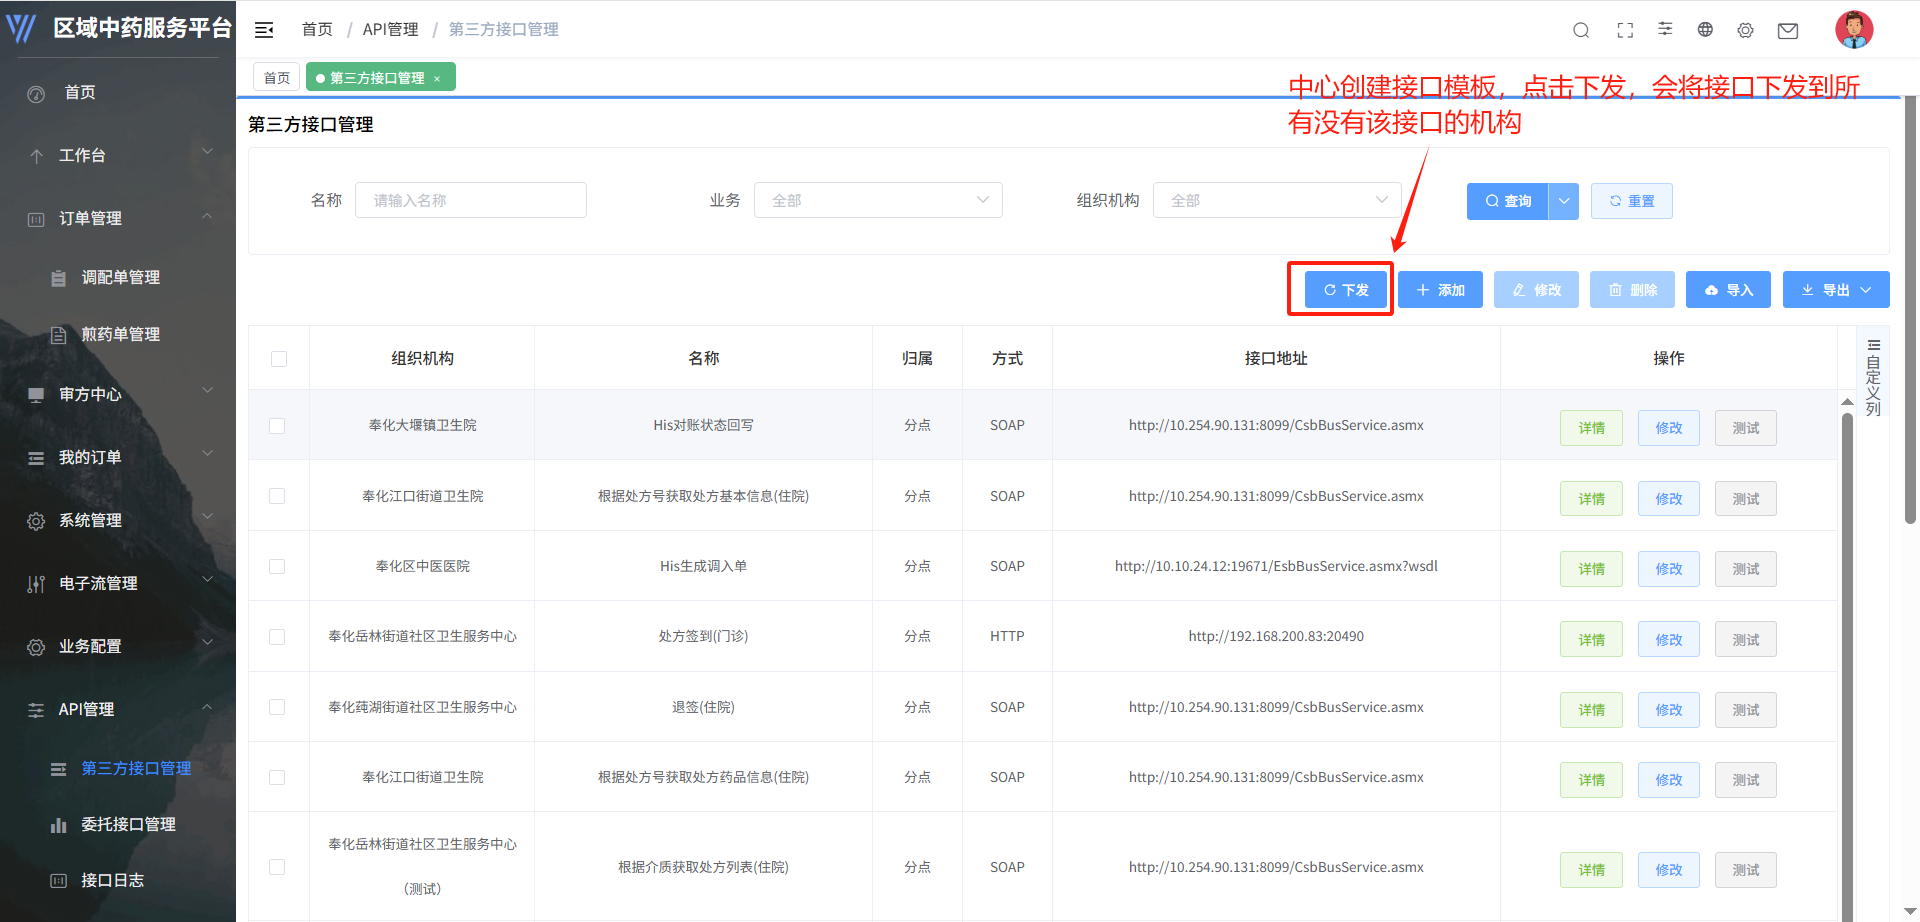This screenshot has width=1920, height=922.
Task: Toggle the select-all header checkbox
Action: pos(279,359)
